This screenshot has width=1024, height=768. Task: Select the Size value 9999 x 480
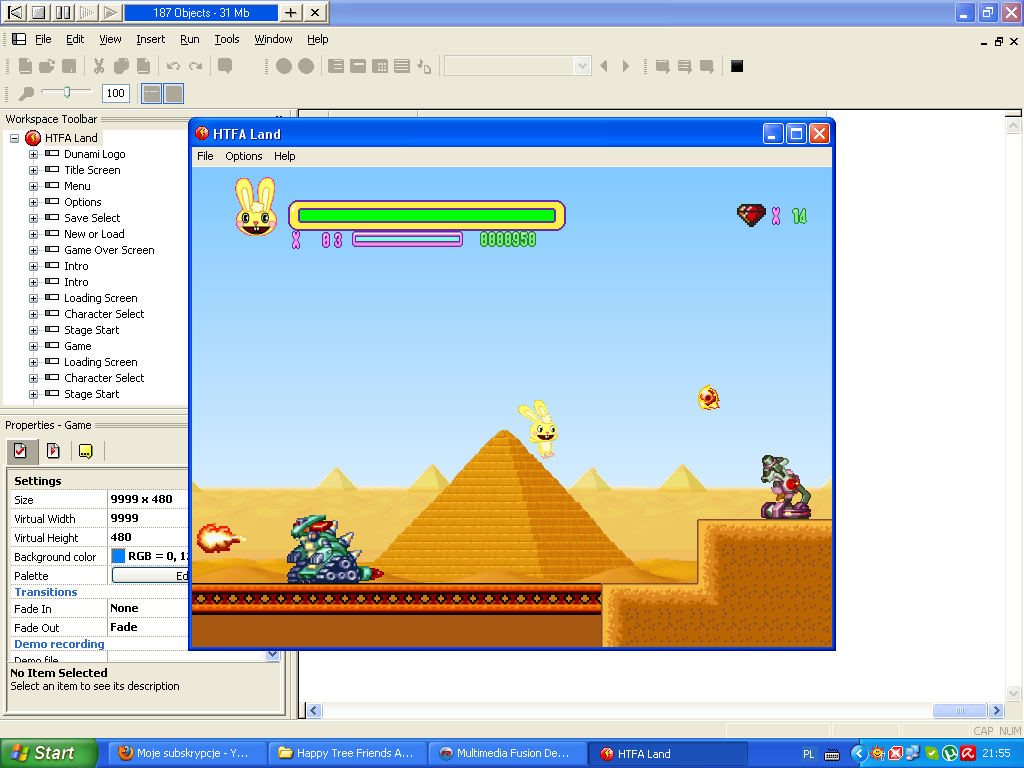click(141, 499)
